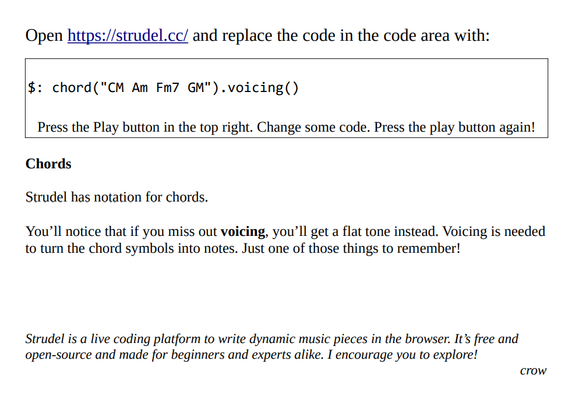Click 'Change some code.' sentence
The width and height of the screenshot is (572, 403).
[314, 127]
